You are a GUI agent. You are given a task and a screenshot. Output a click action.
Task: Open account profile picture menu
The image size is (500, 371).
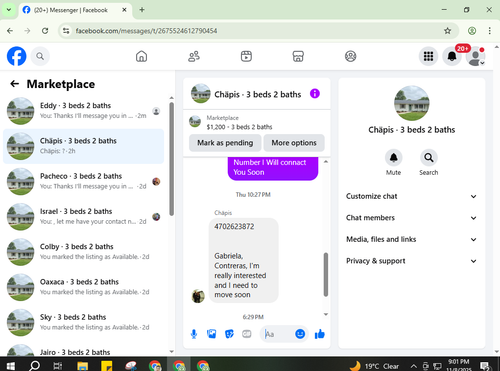coord(475,56)
